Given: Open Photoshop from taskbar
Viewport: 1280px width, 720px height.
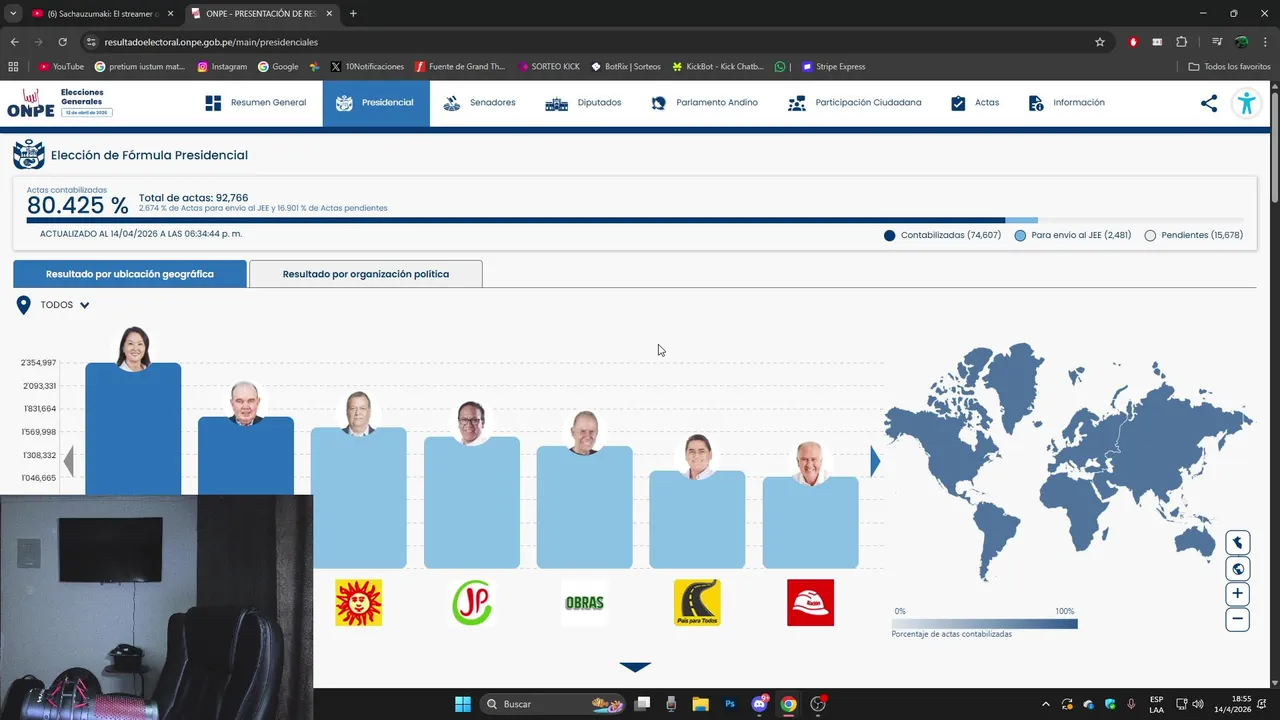Looking at the screenshot, I should (730, 704).
